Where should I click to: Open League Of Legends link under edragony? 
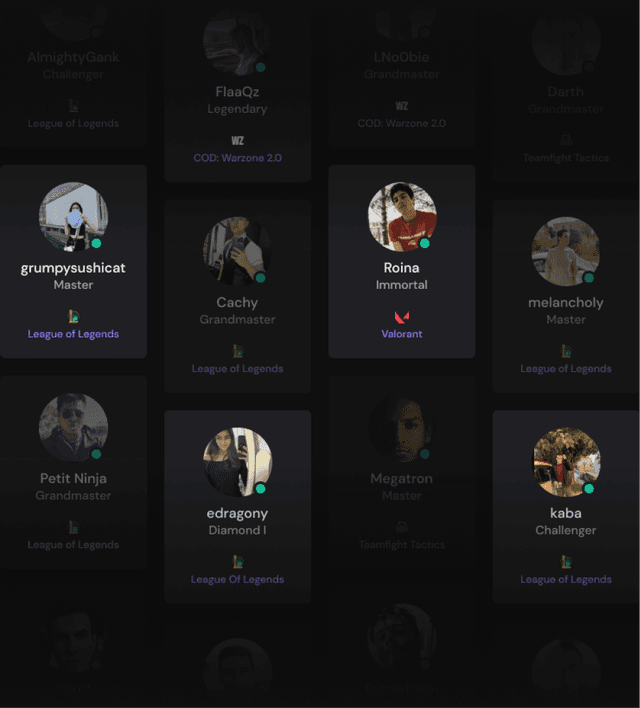pos(238,579)
